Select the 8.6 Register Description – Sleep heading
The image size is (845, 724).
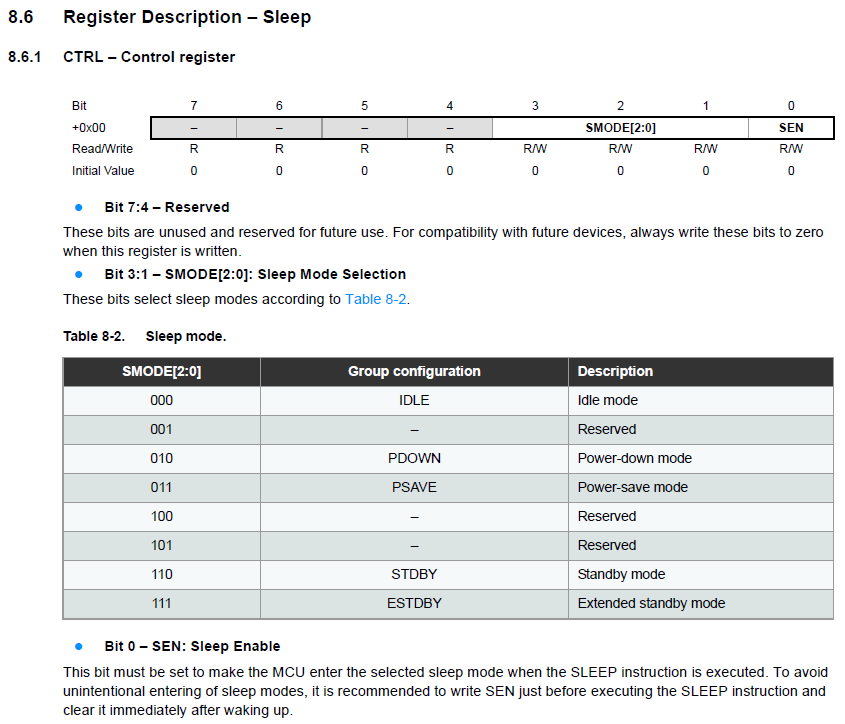click(x=160, y=17)
